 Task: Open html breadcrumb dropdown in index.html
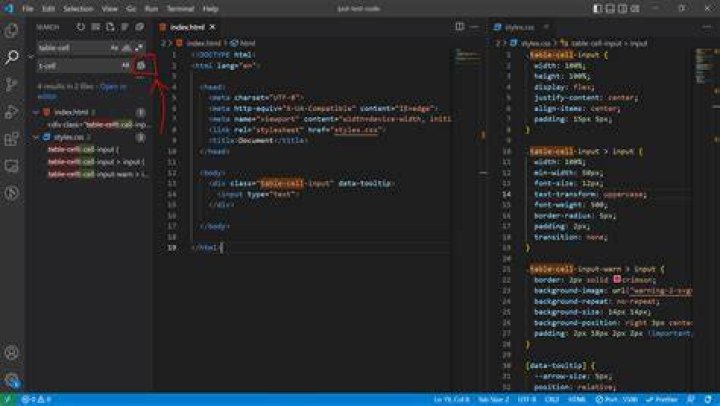243,43
